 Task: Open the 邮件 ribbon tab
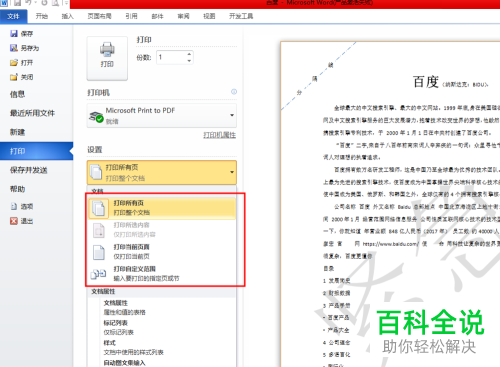point(157,16)
